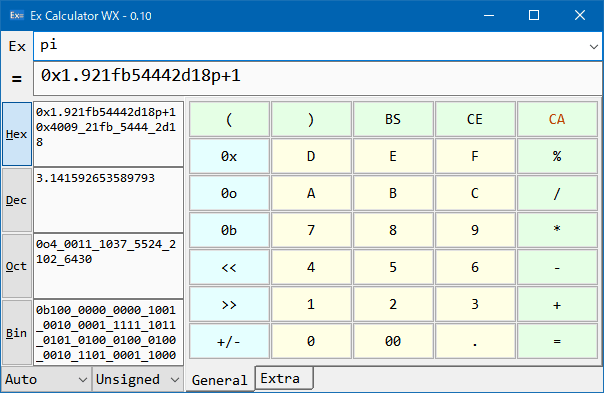The width and height of the screenshot is (604, 393).
Task: Click the close parenthesis key
Action: (311, 119)
